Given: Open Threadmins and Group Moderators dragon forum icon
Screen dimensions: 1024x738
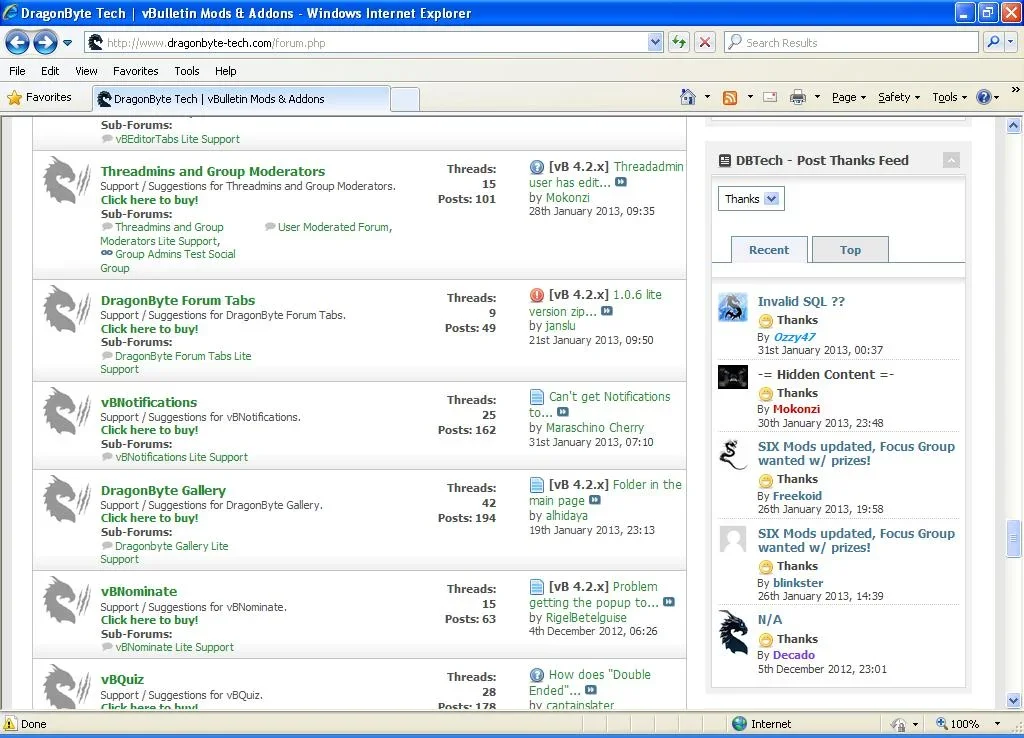Looking at the screenshot, I should point(66,181).
